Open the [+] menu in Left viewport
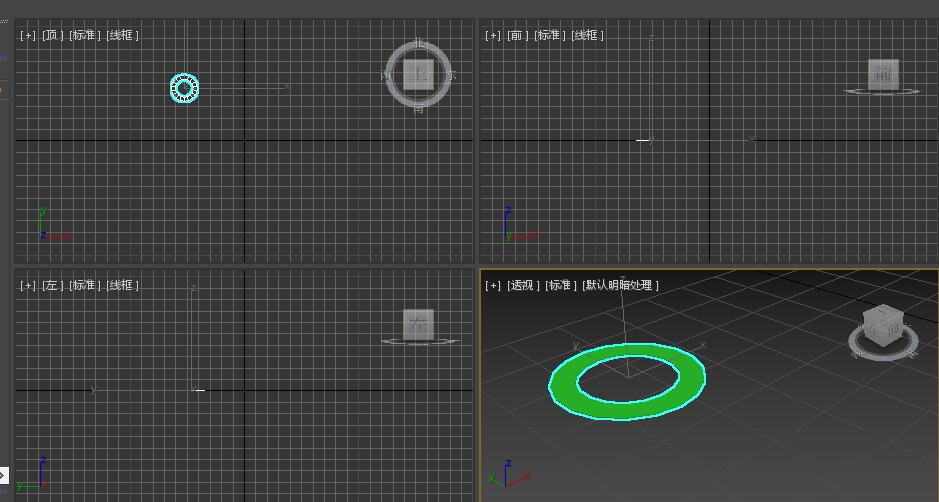 click(27, 285)
